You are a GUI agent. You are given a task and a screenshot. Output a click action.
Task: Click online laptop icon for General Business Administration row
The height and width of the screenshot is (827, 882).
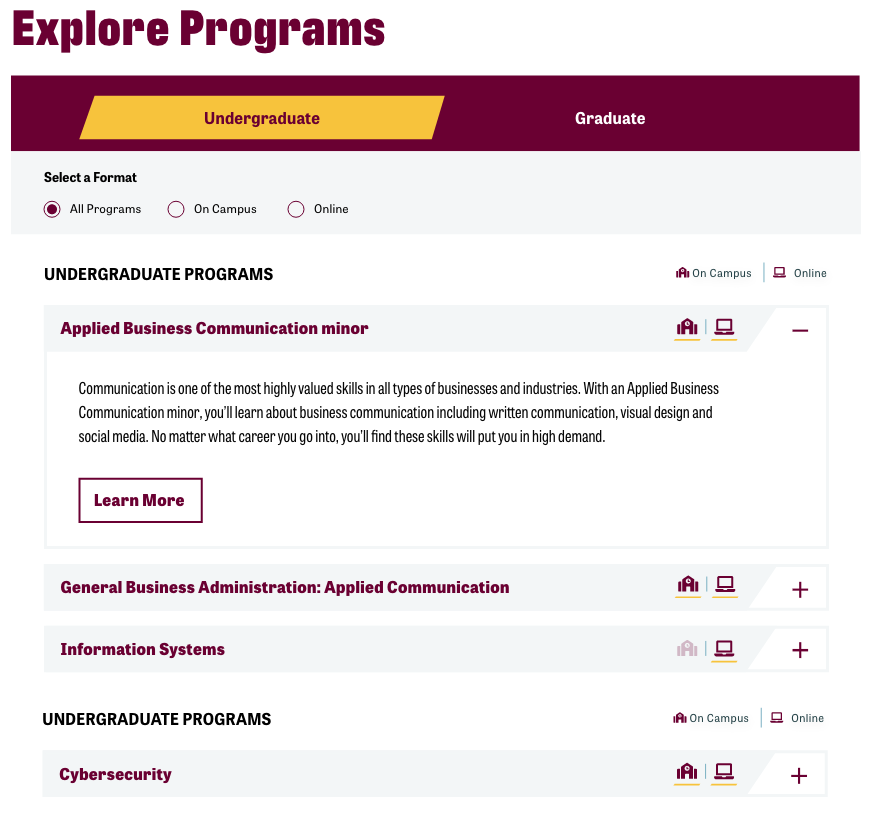tap(725, 585)
